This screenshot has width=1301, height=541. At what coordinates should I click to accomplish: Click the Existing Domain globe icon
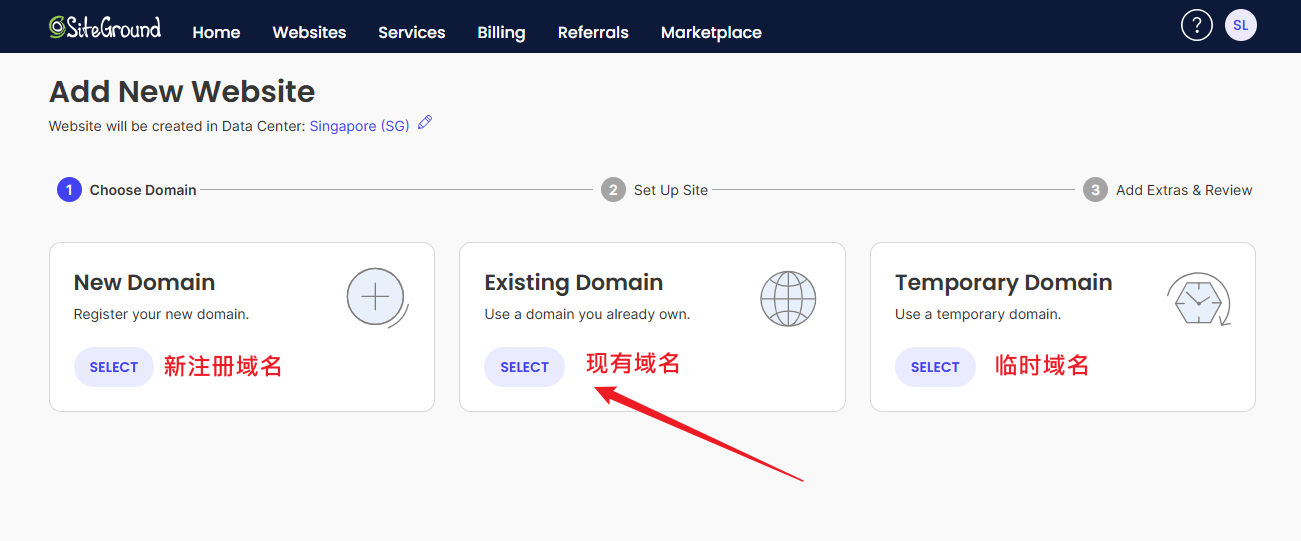coord(788,298)
